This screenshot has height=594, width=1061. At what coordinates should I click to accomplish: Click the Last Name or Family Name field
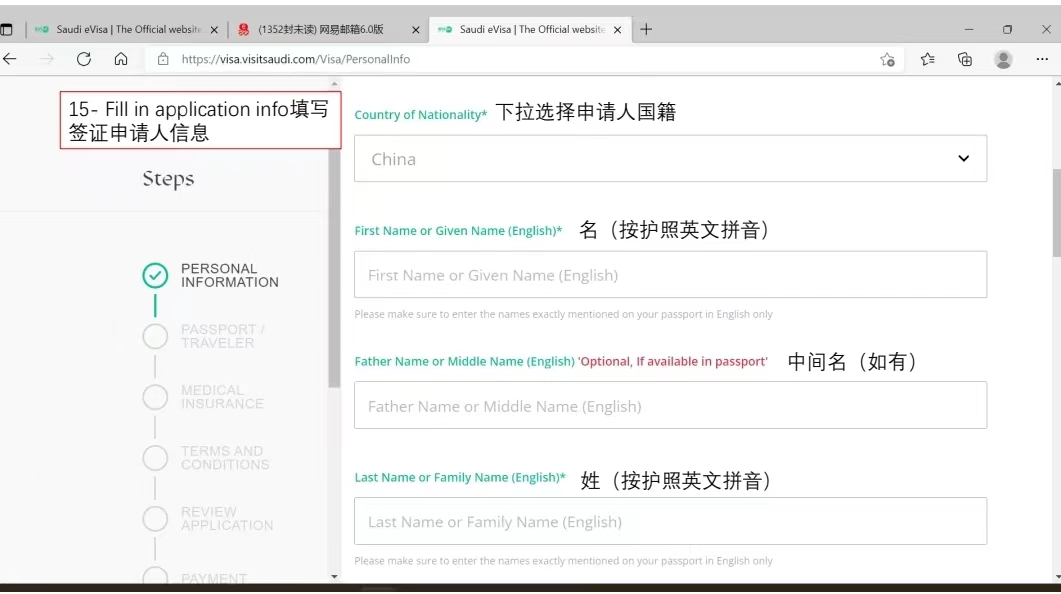[671, 521]
